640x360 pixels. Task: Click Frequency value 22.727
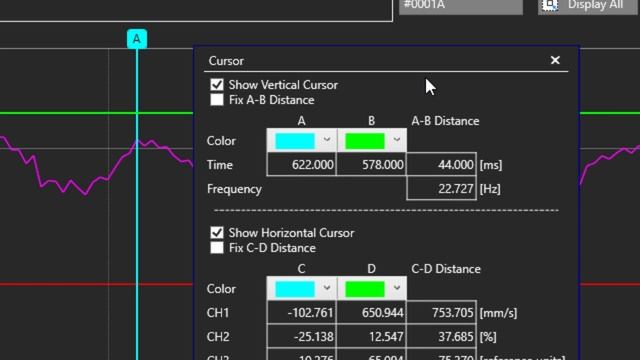(x=441, y=189)
